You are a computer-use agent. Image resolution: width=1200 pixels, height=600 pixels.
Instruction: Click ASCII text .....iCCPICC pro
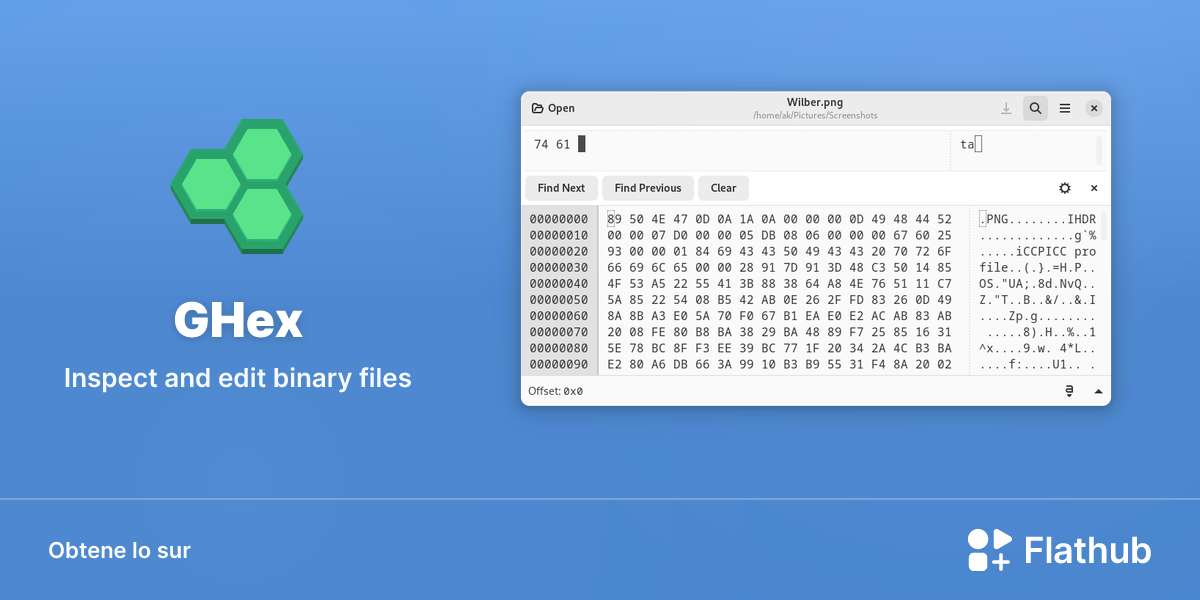1038,252
